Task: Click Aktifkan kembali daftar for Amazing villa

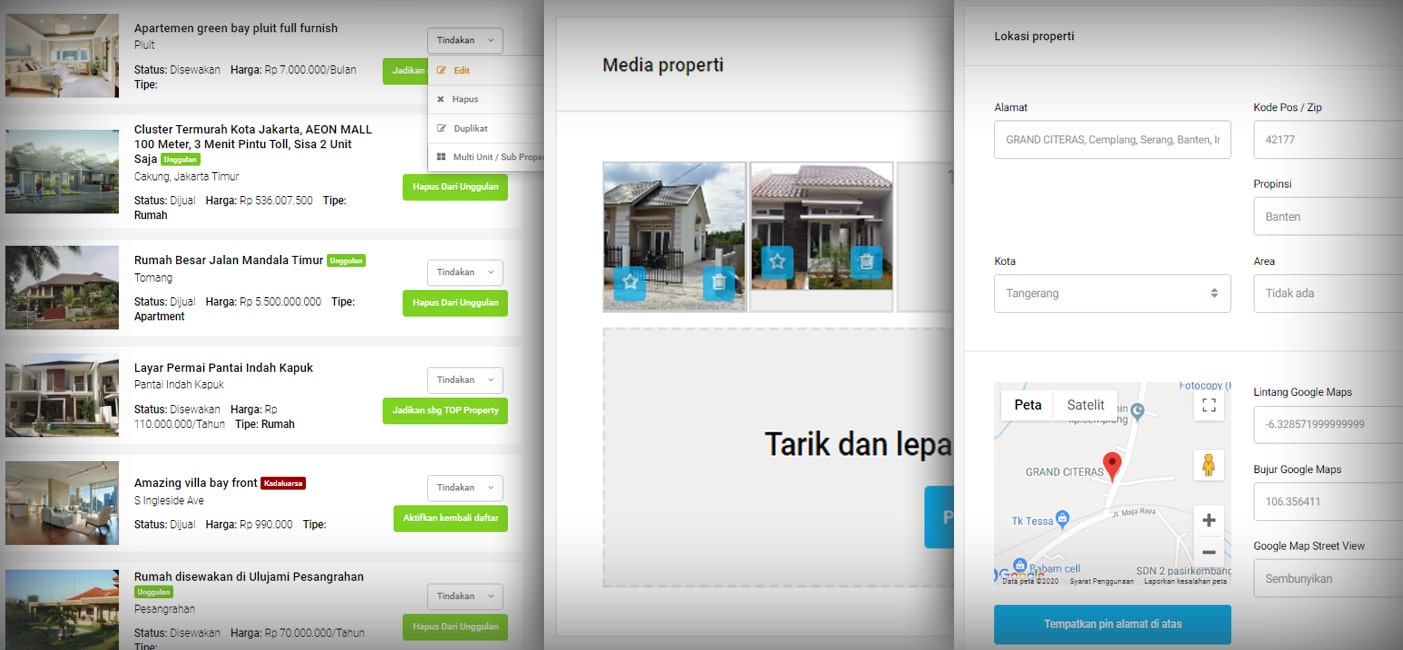Action: pos(450,518)
